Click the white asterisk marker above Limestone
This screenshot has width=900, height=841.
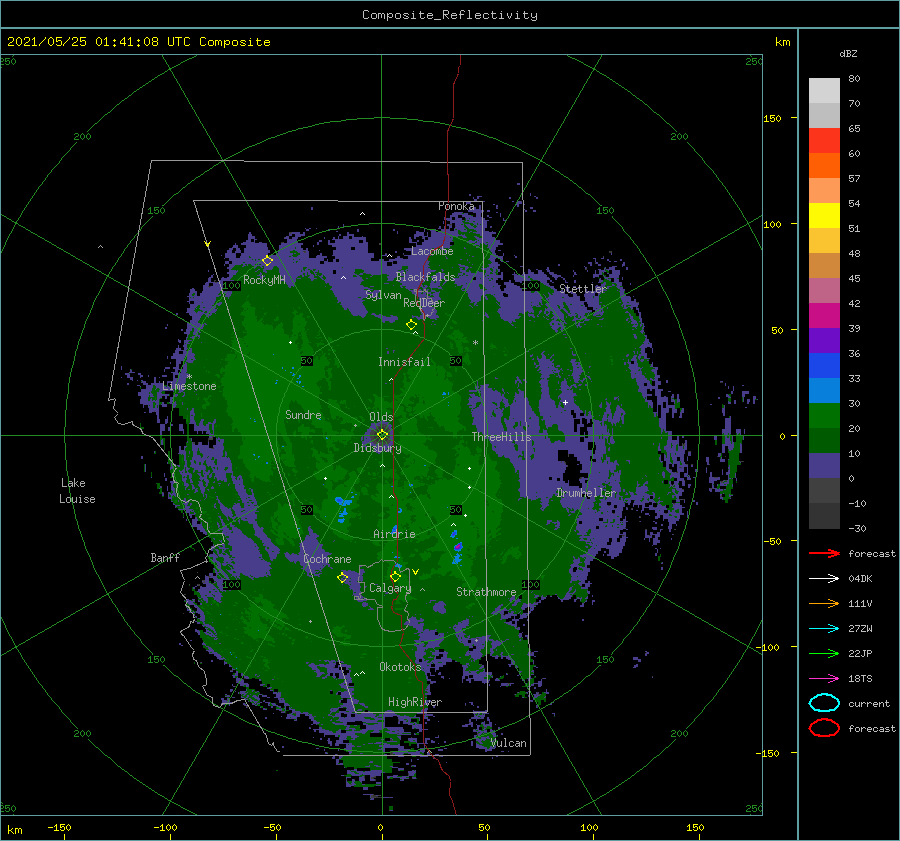[189, 377]
